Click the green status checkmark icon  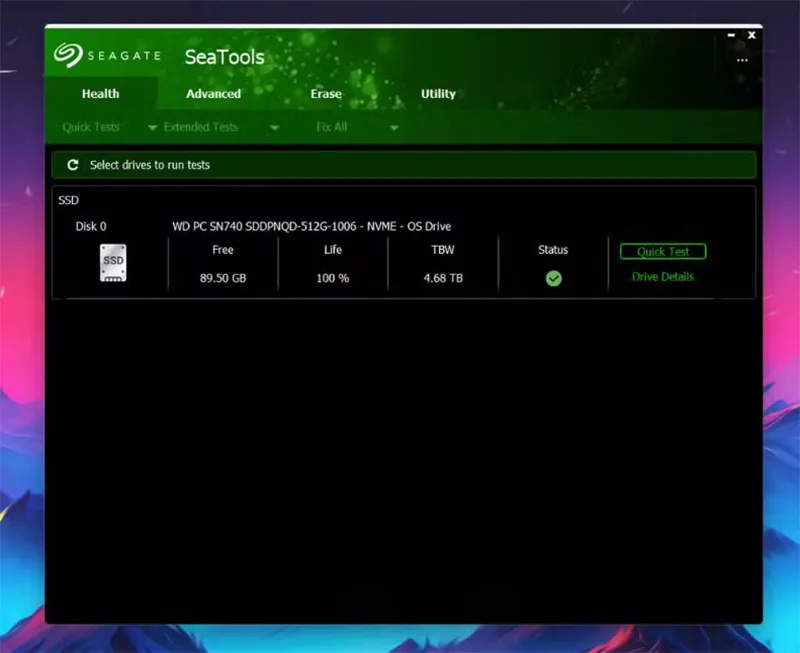pyautogui.click(x=553, y=279)
